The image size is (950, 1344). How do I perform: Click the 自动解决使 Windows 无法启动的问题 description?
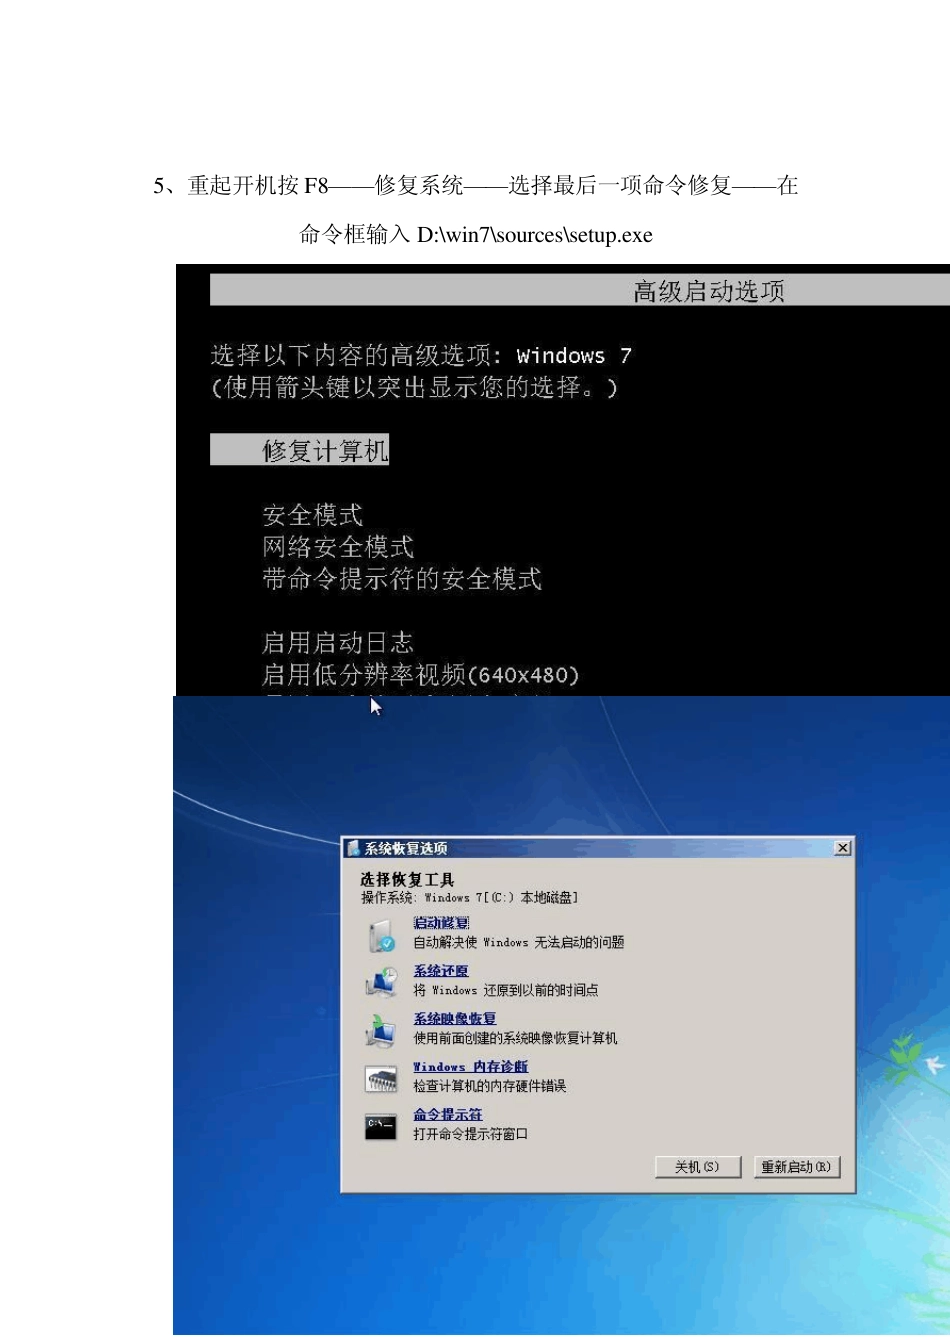[519, 942]
